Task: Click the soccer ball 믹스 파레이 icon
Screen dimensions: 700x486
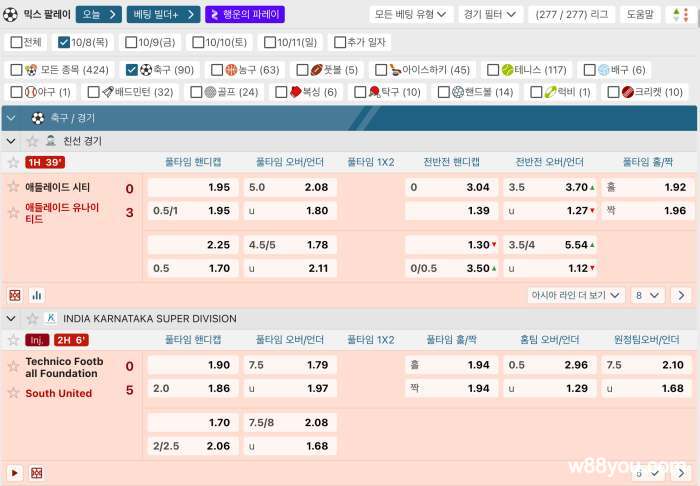Action: [x=10, y=15]
